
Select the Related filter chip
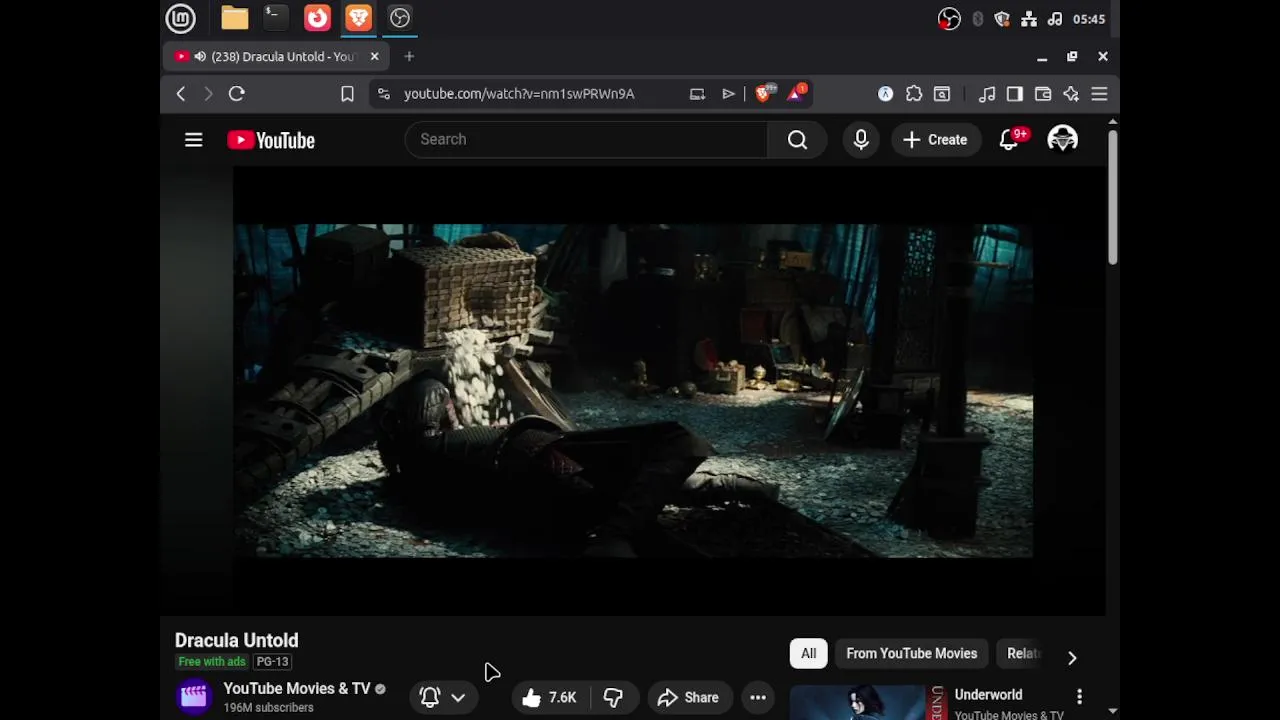coord(1022,654)
